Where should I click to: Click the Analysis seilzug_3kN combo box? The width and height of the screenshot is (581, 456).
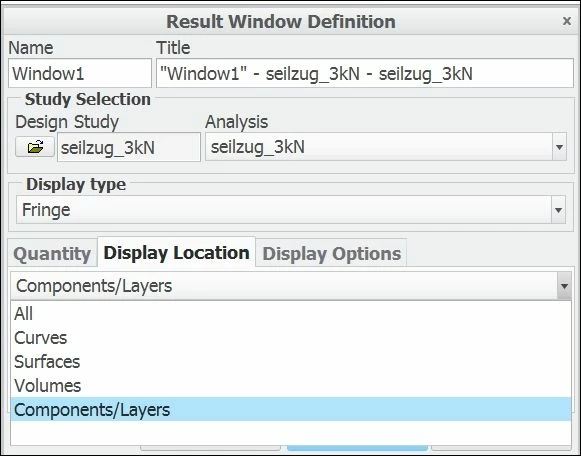[x=386, y=147]
